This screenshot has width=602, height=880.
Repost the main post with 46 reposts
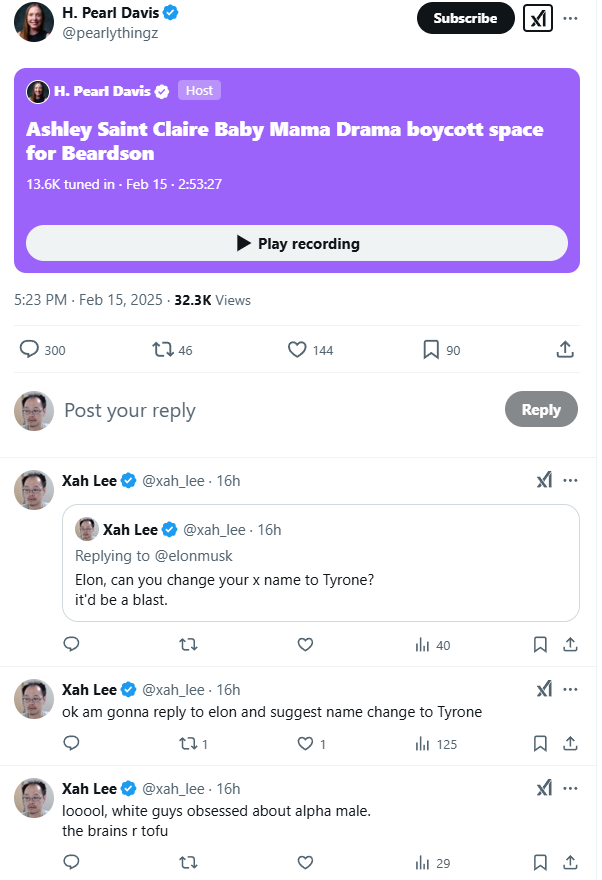pos(162,350)
